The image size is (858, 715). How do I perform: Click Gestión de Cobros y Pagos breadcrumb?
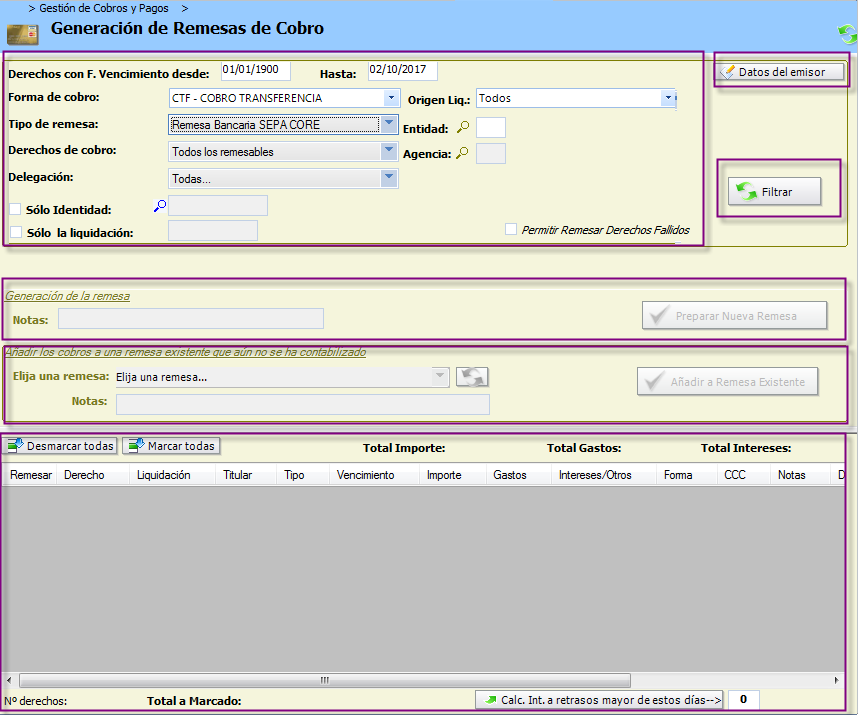[103, 8]
